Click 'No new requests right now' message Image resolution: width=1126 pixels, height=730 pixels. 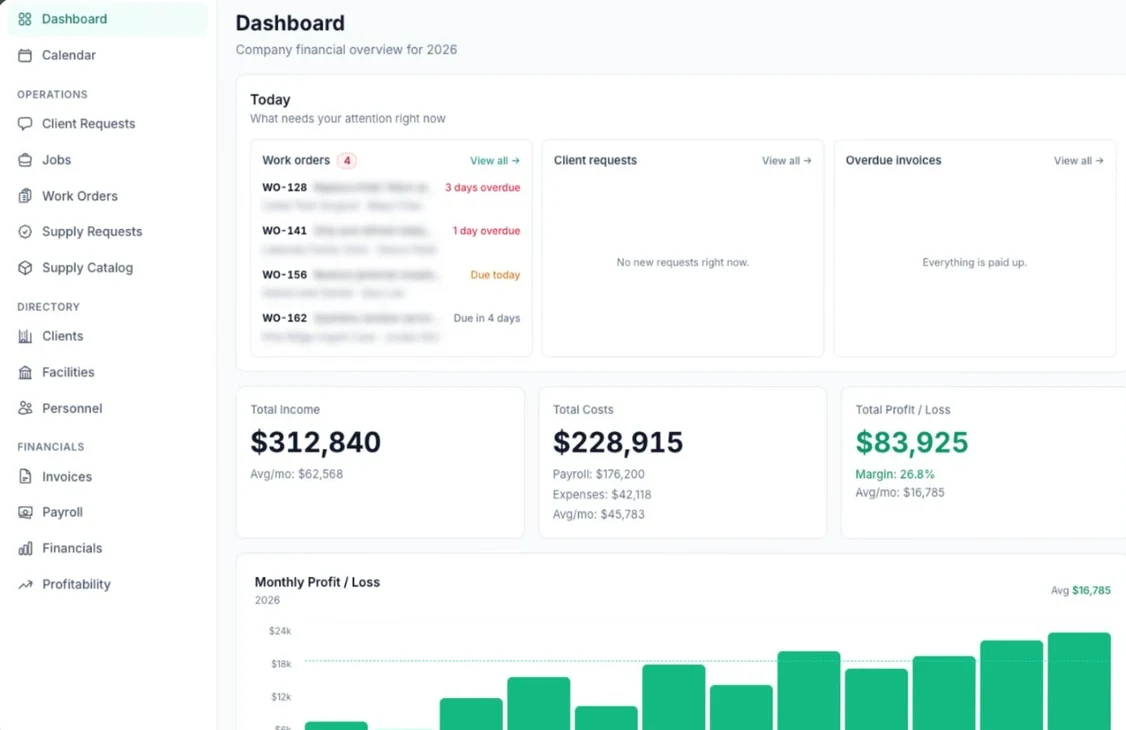[682, 263]
